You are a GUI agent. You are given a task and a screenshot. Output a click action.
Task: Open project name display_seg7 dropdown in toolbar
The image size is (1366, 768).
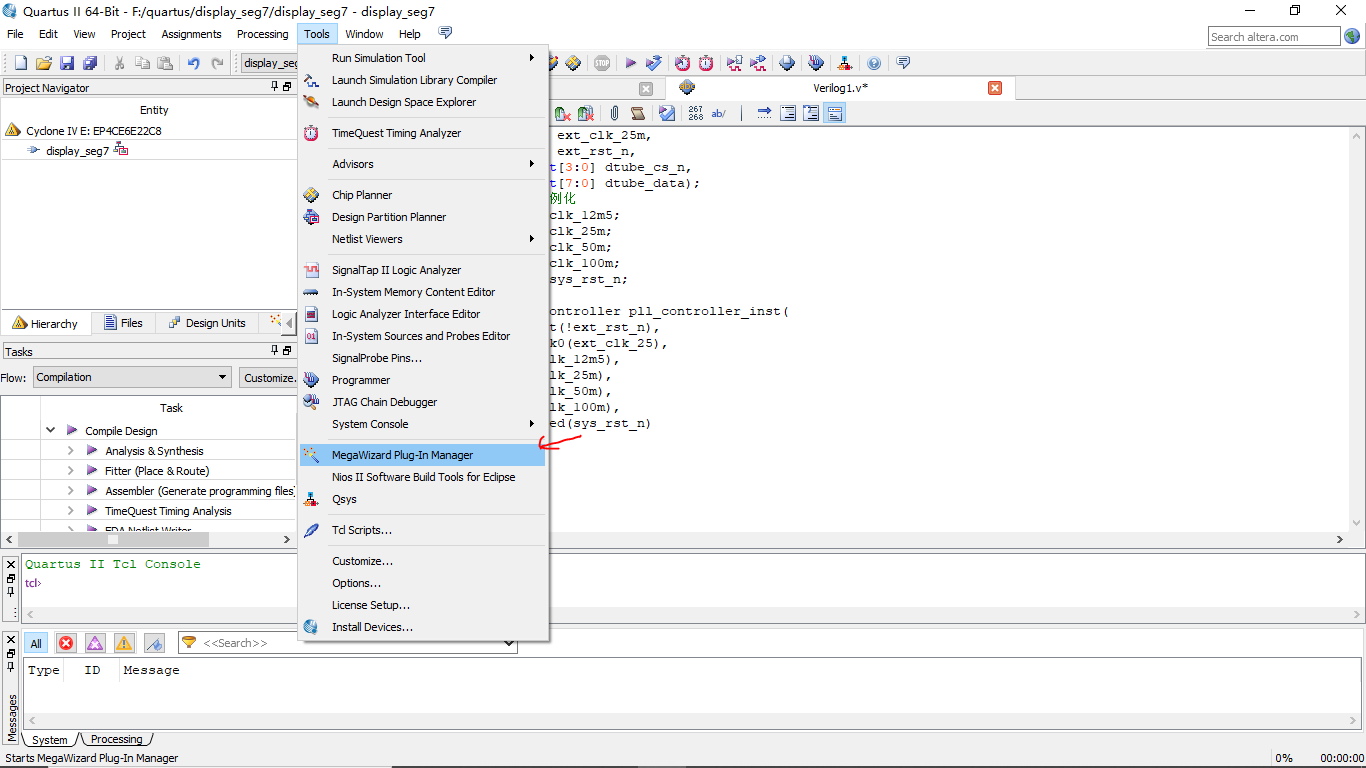coord(269,63)
